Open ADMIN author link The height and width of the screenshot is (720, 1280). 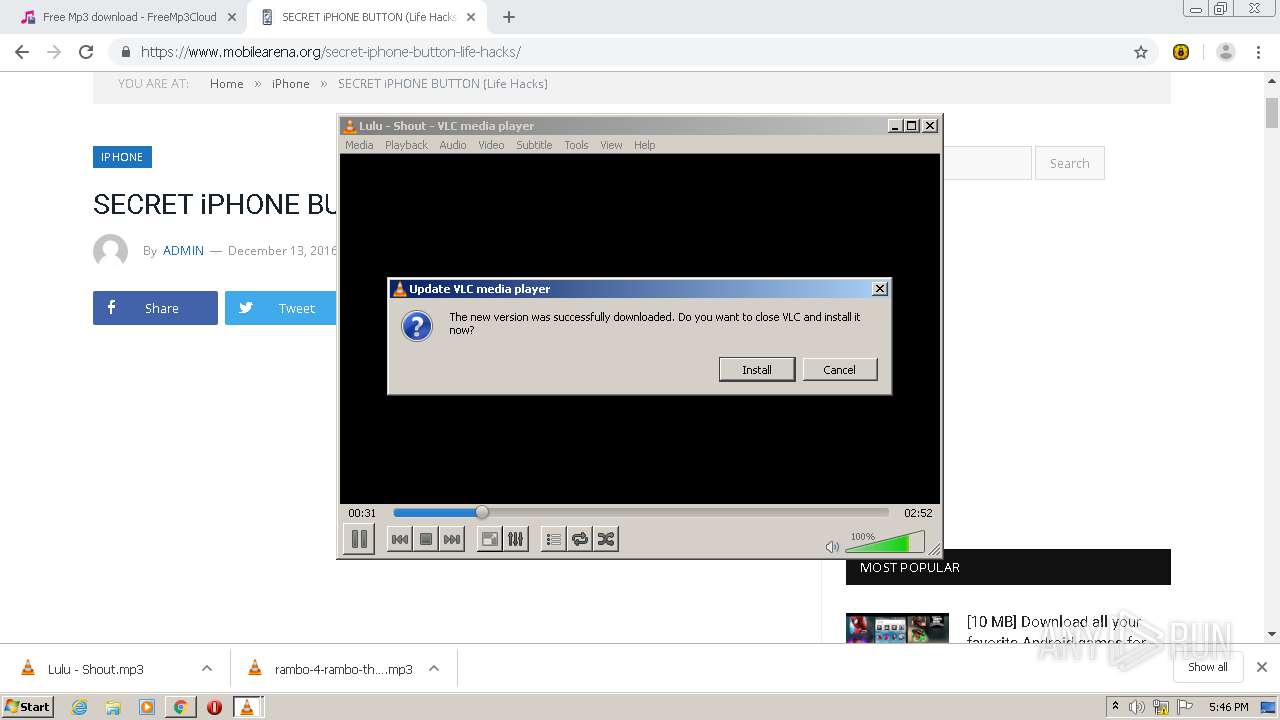(x=183, y=251)
